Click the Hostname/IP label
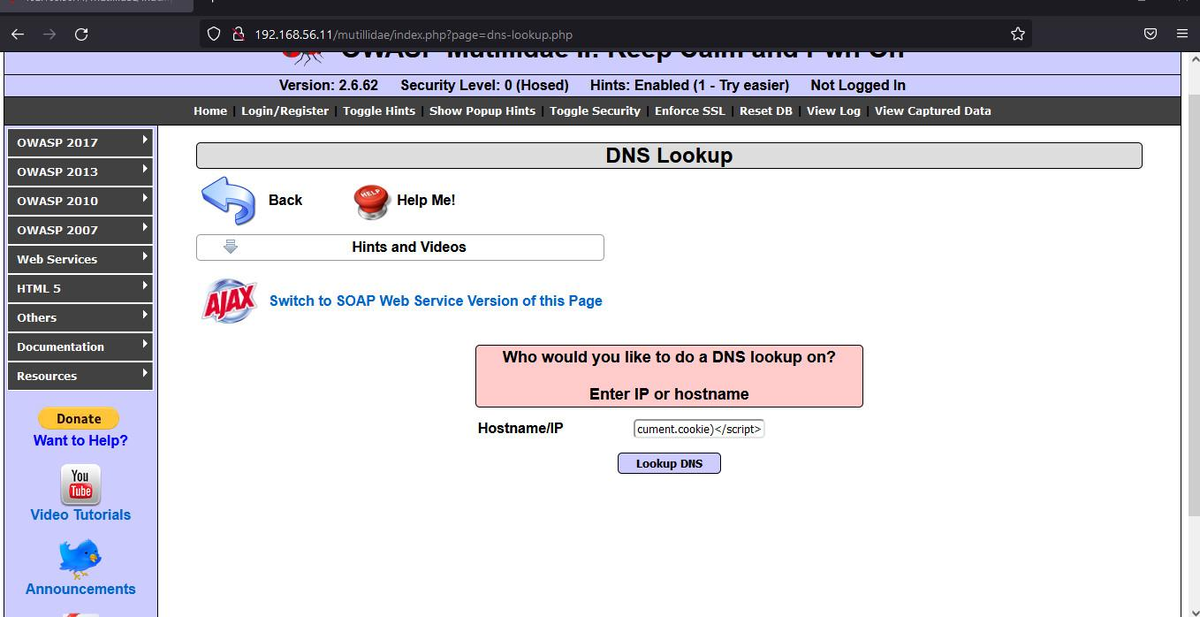1200x617 pixels. pyautogui.click(x=521, y=428)
